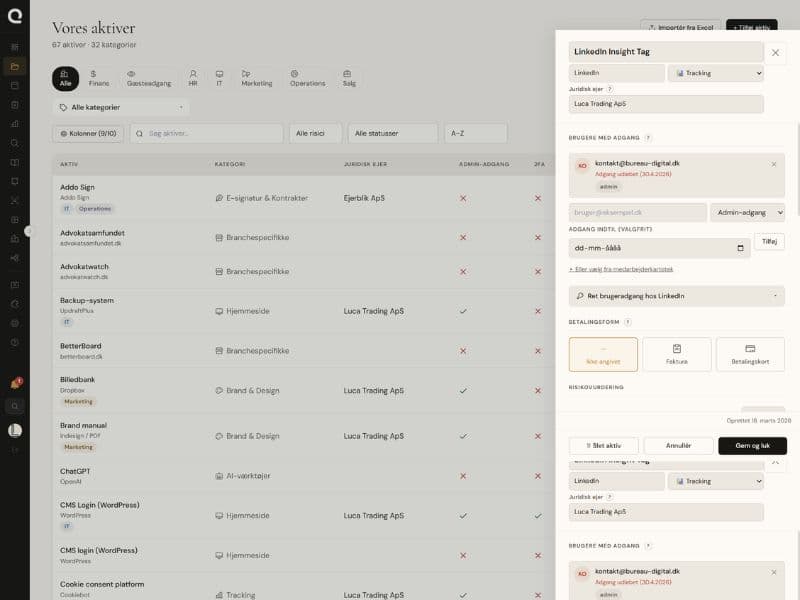Viewport: 800px width, 600px height.
Task: Click the Slet aktiv button
Action: 604,446
